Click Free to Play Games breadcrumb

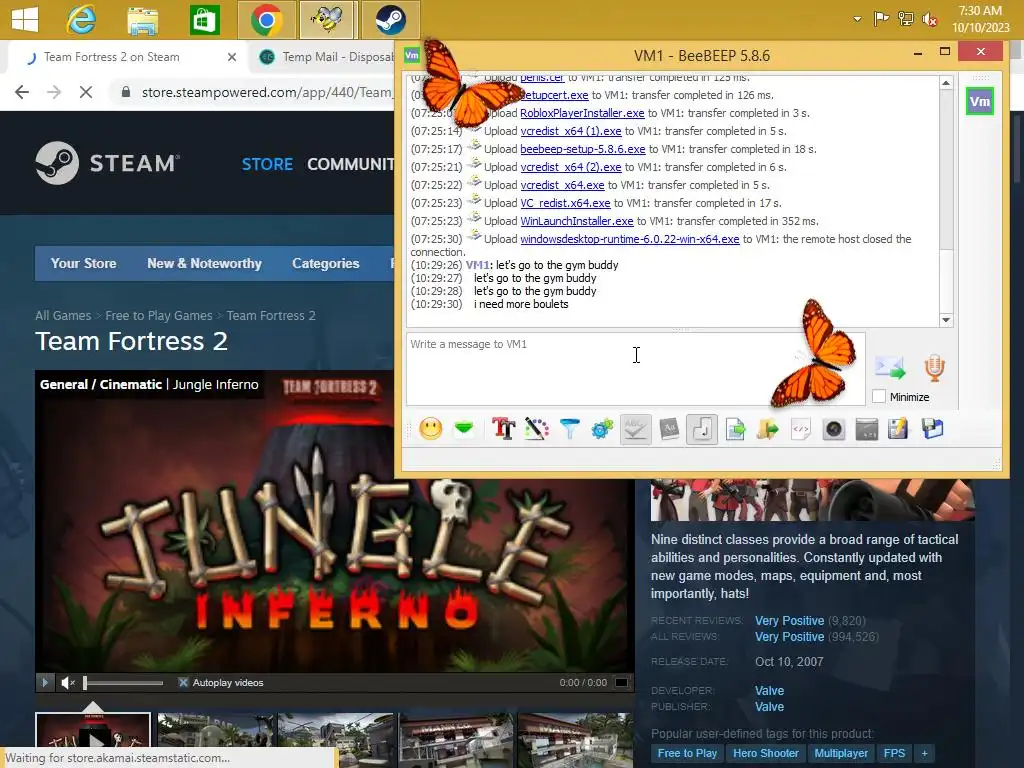[159, 315]
